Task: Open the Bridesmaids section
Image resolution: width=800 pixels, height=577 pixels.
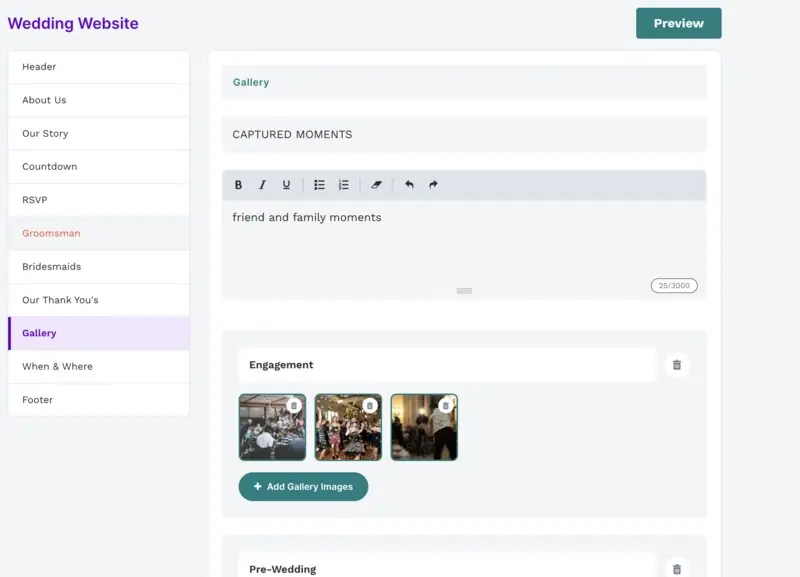Action: 99,266
